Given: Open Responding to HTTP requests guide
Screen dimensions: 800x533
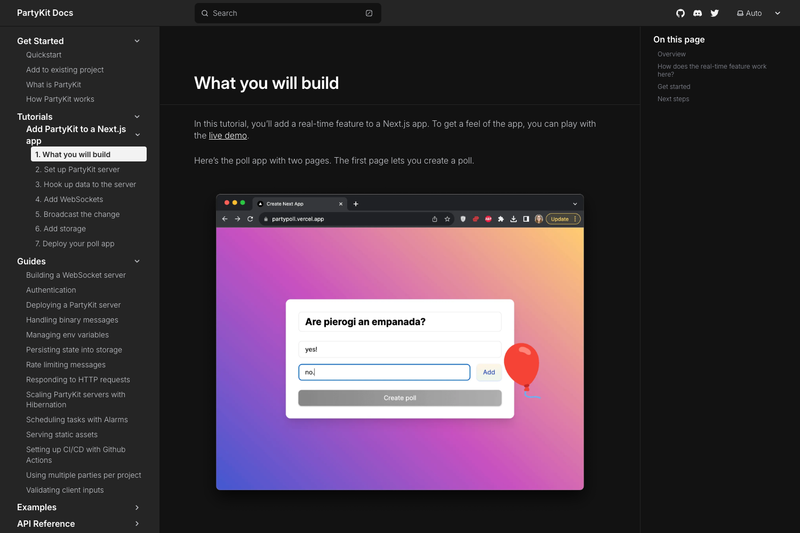Looking at the screenshot, I should (x=78, y=379).
